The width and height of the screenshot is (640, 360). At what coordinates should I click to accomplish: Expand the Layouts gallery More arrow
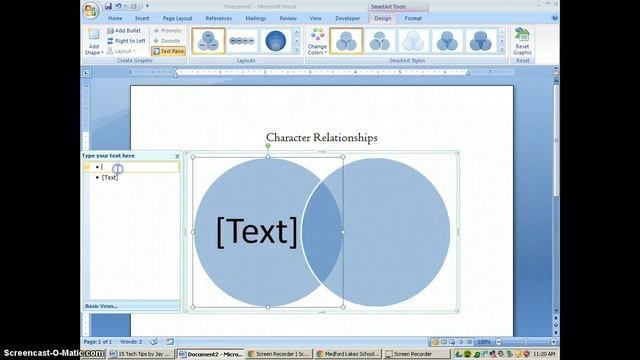[297, 50]
